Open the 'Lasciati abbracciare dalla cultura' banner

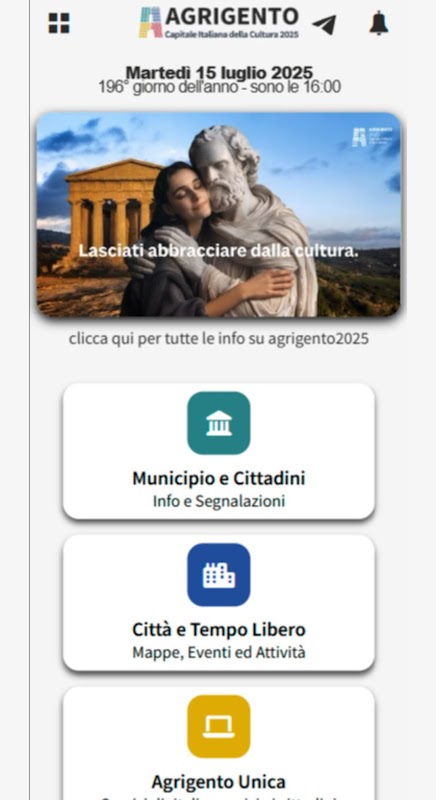click(x=219, y=215)
